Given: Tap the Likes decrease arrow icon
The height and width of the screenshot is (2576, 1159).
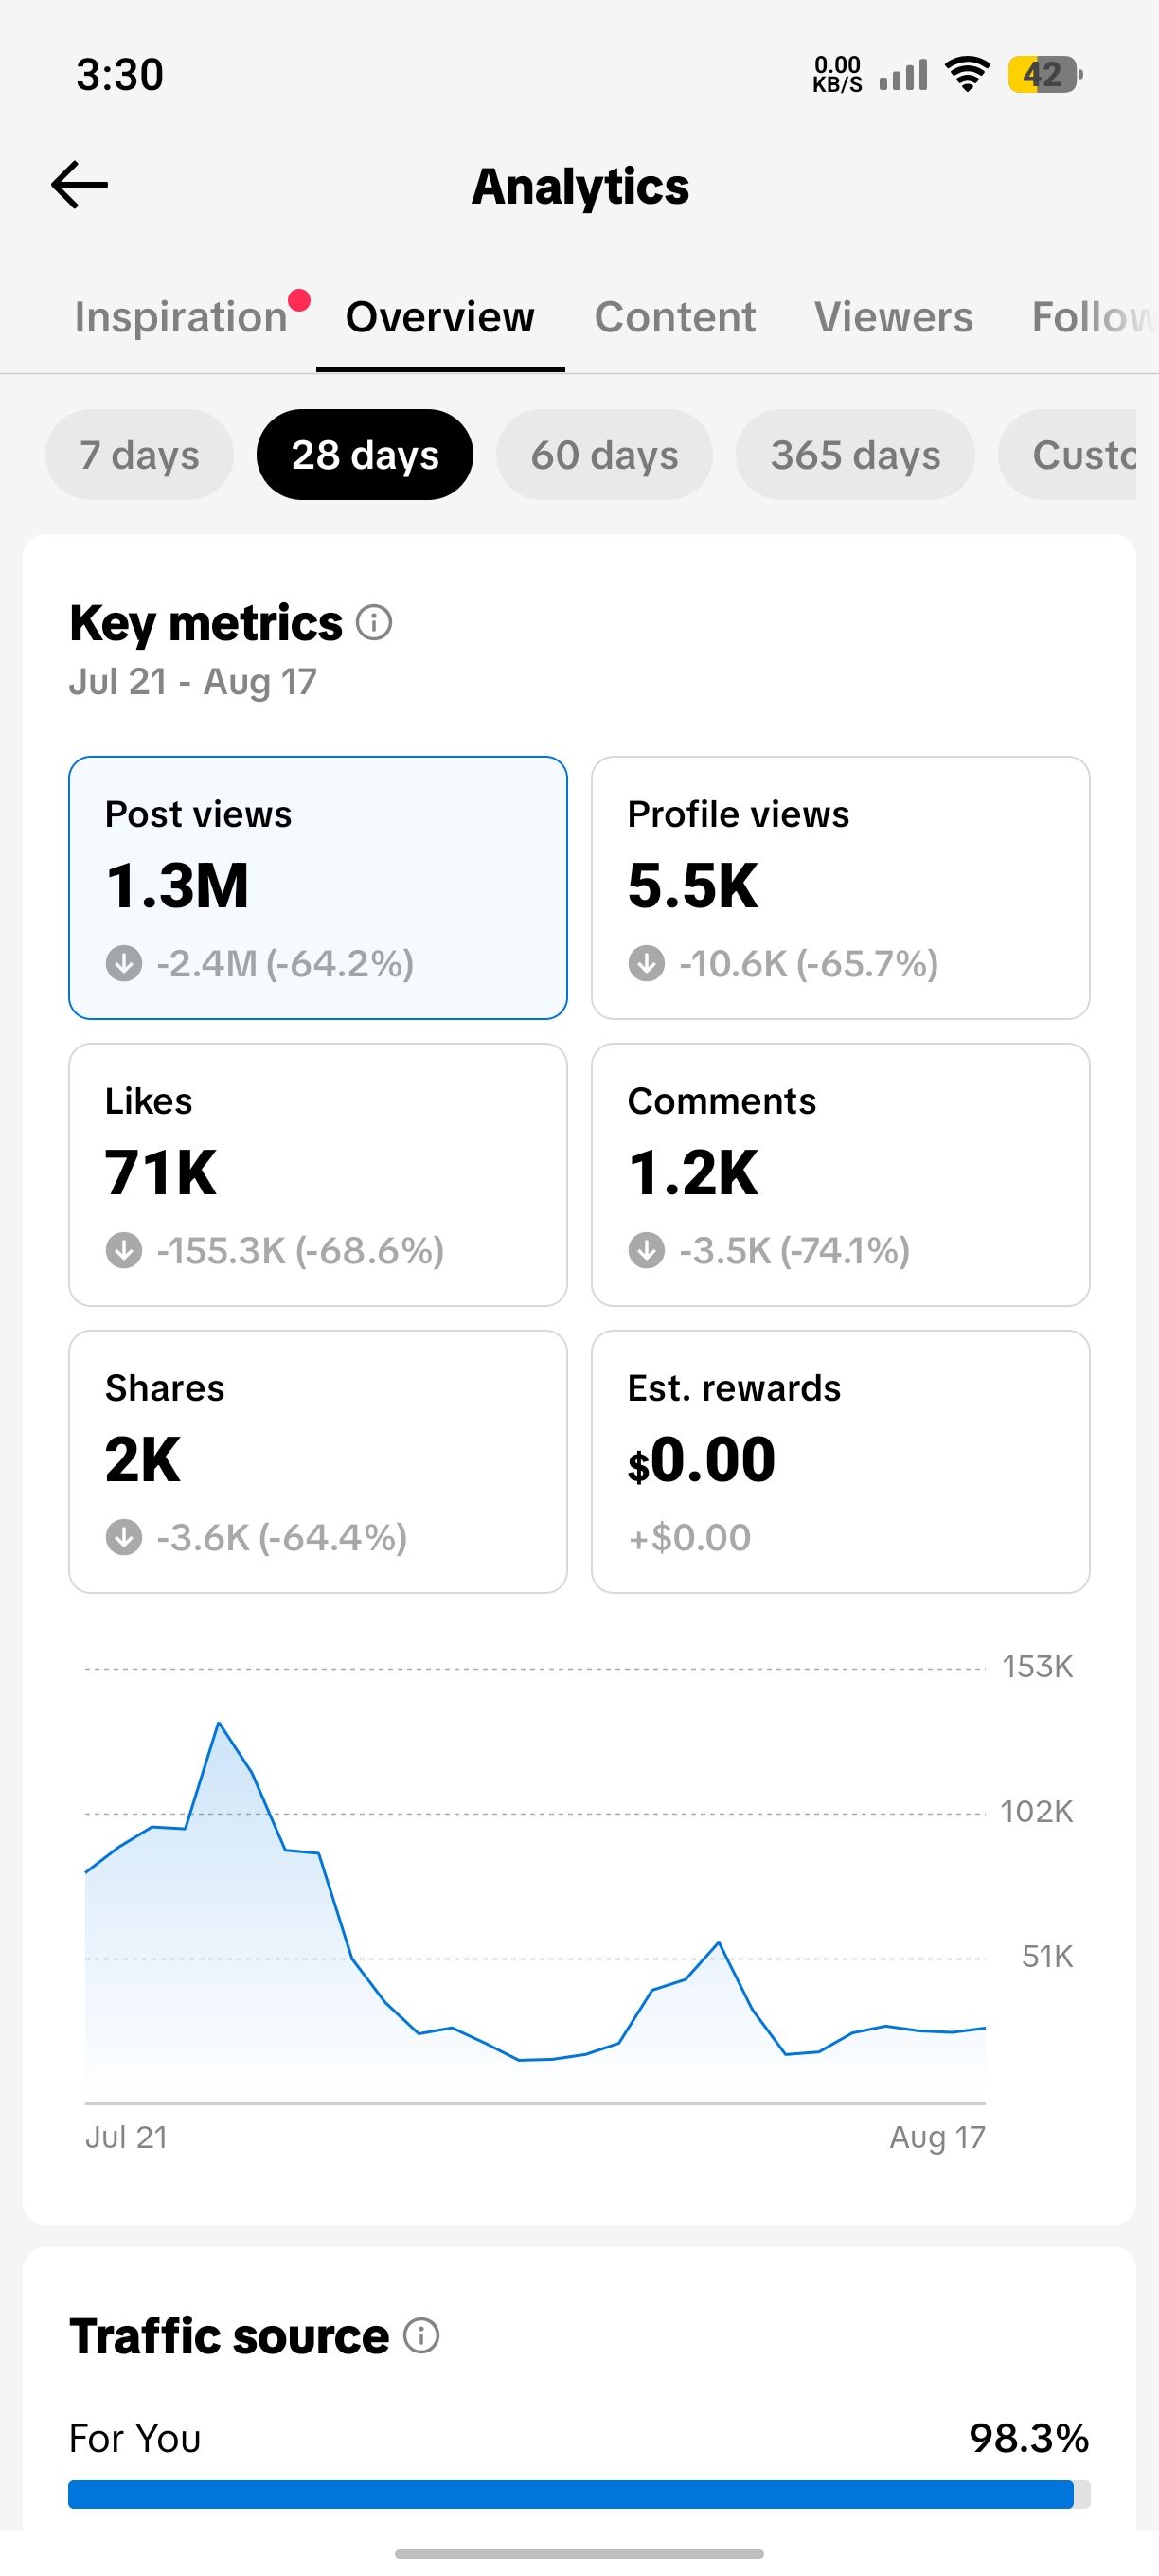Looking at the screenshot, I should coord(124,1251).
